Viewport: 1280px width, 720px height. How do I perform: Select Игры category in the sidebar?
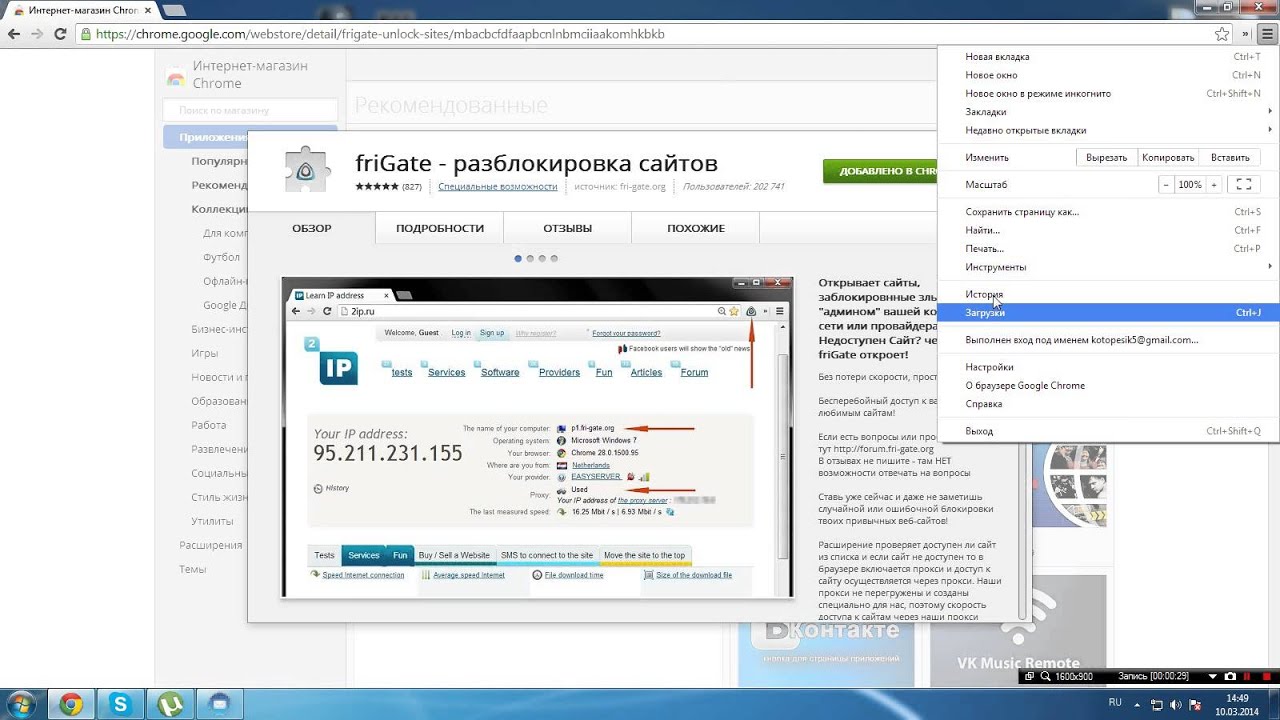click(x=204, y=353)
